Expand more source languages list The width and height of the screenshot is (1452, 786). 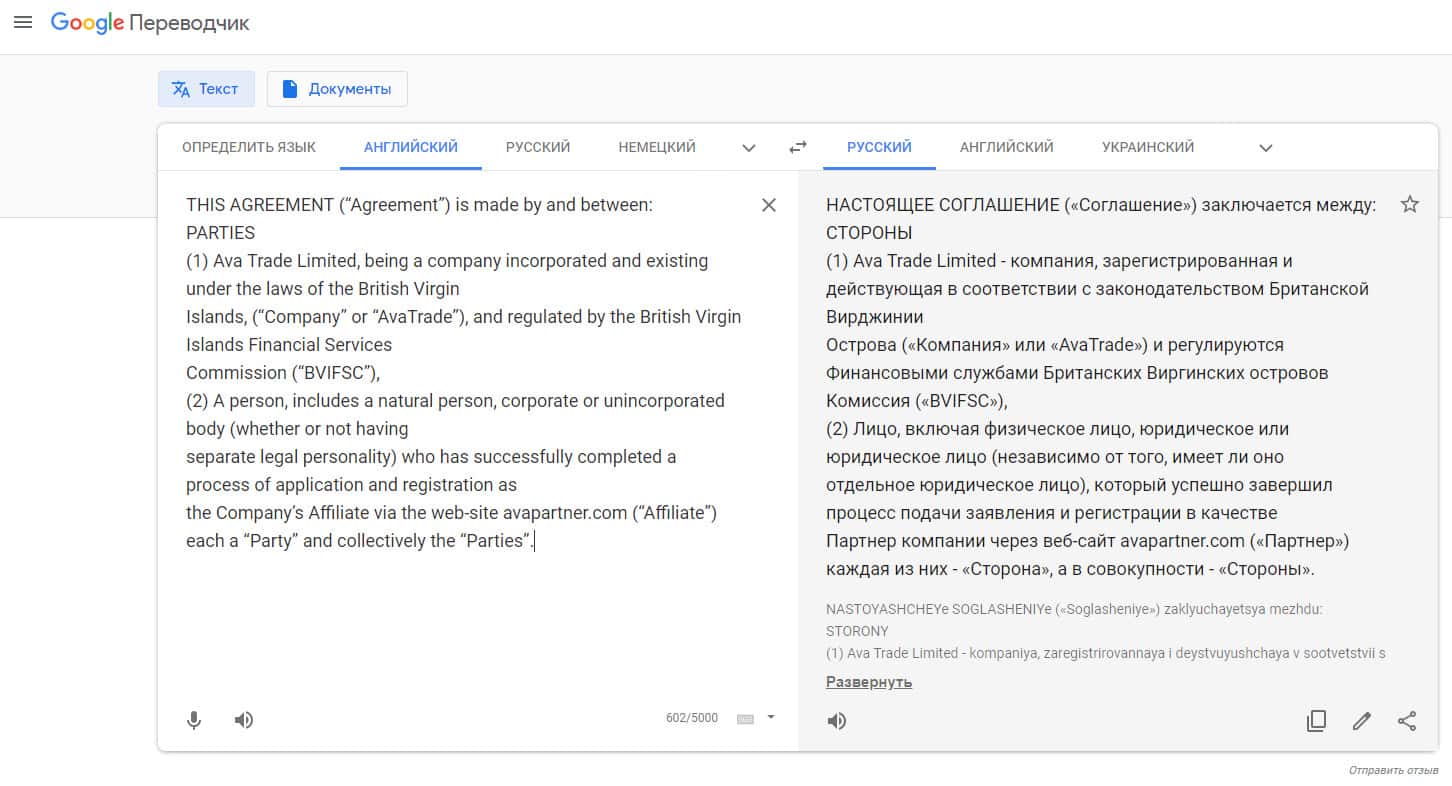(749, 148)
